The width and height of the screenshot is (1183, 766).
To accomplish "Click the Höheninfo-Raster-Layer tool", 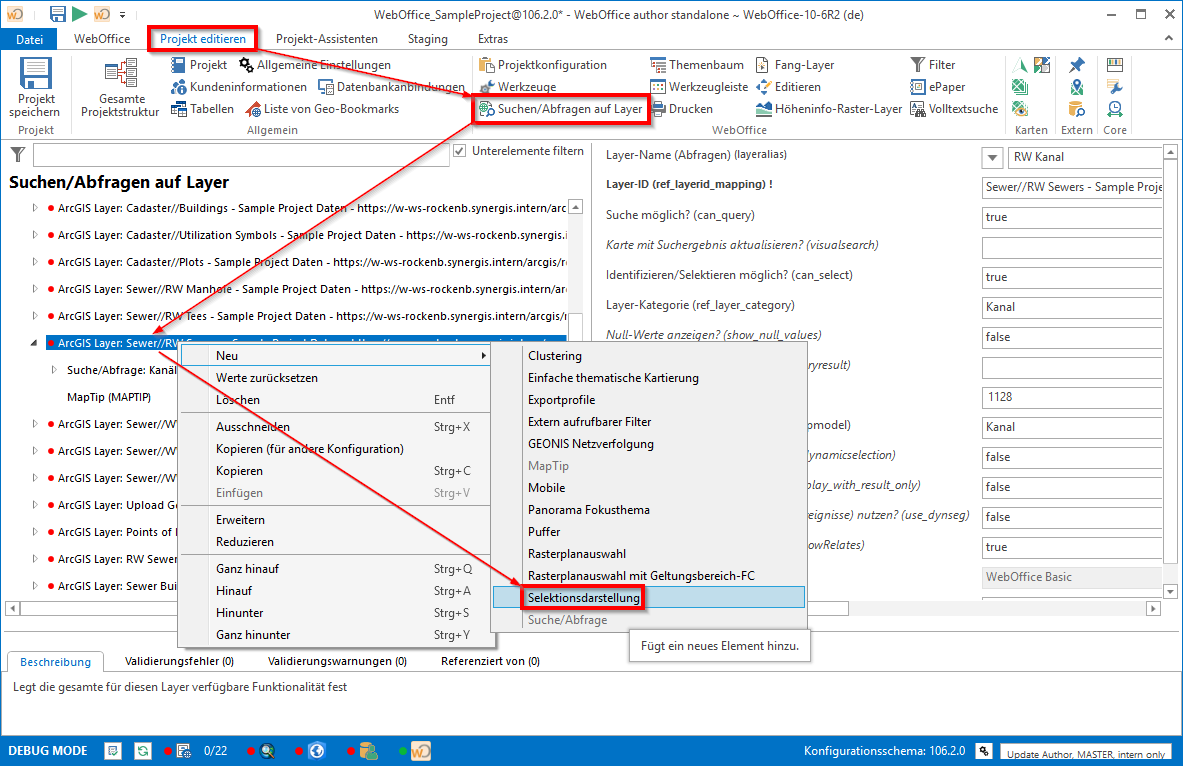I will point(828,109).
